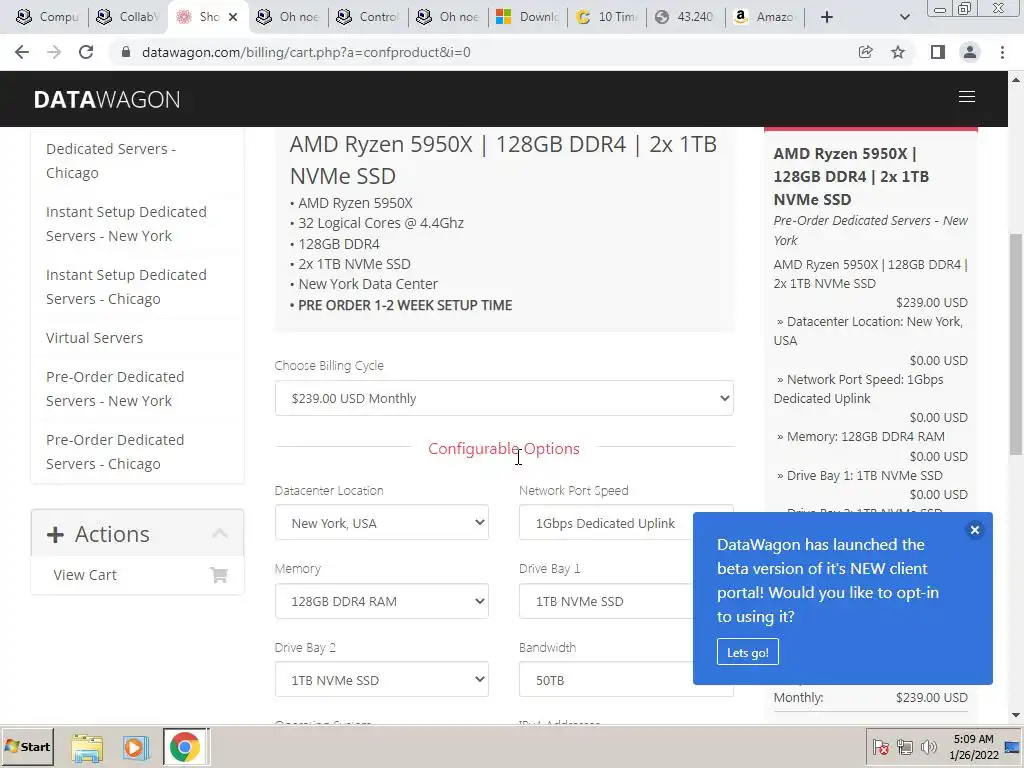The height and width of the screenshot is (768, 1024).
Task: Expand the tab search chevron
Action: pos(904,17)
